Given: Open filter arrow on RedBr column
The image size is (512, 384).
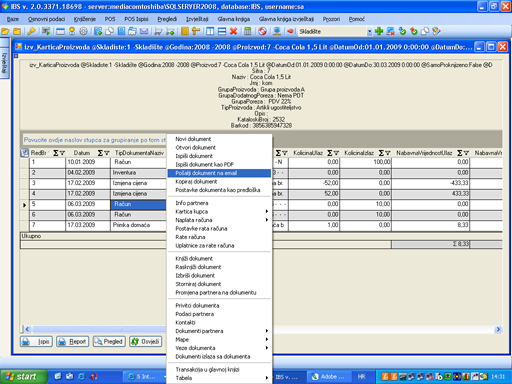Looking at the screenshot, I should pyautogui.click(x=62, y=153).
